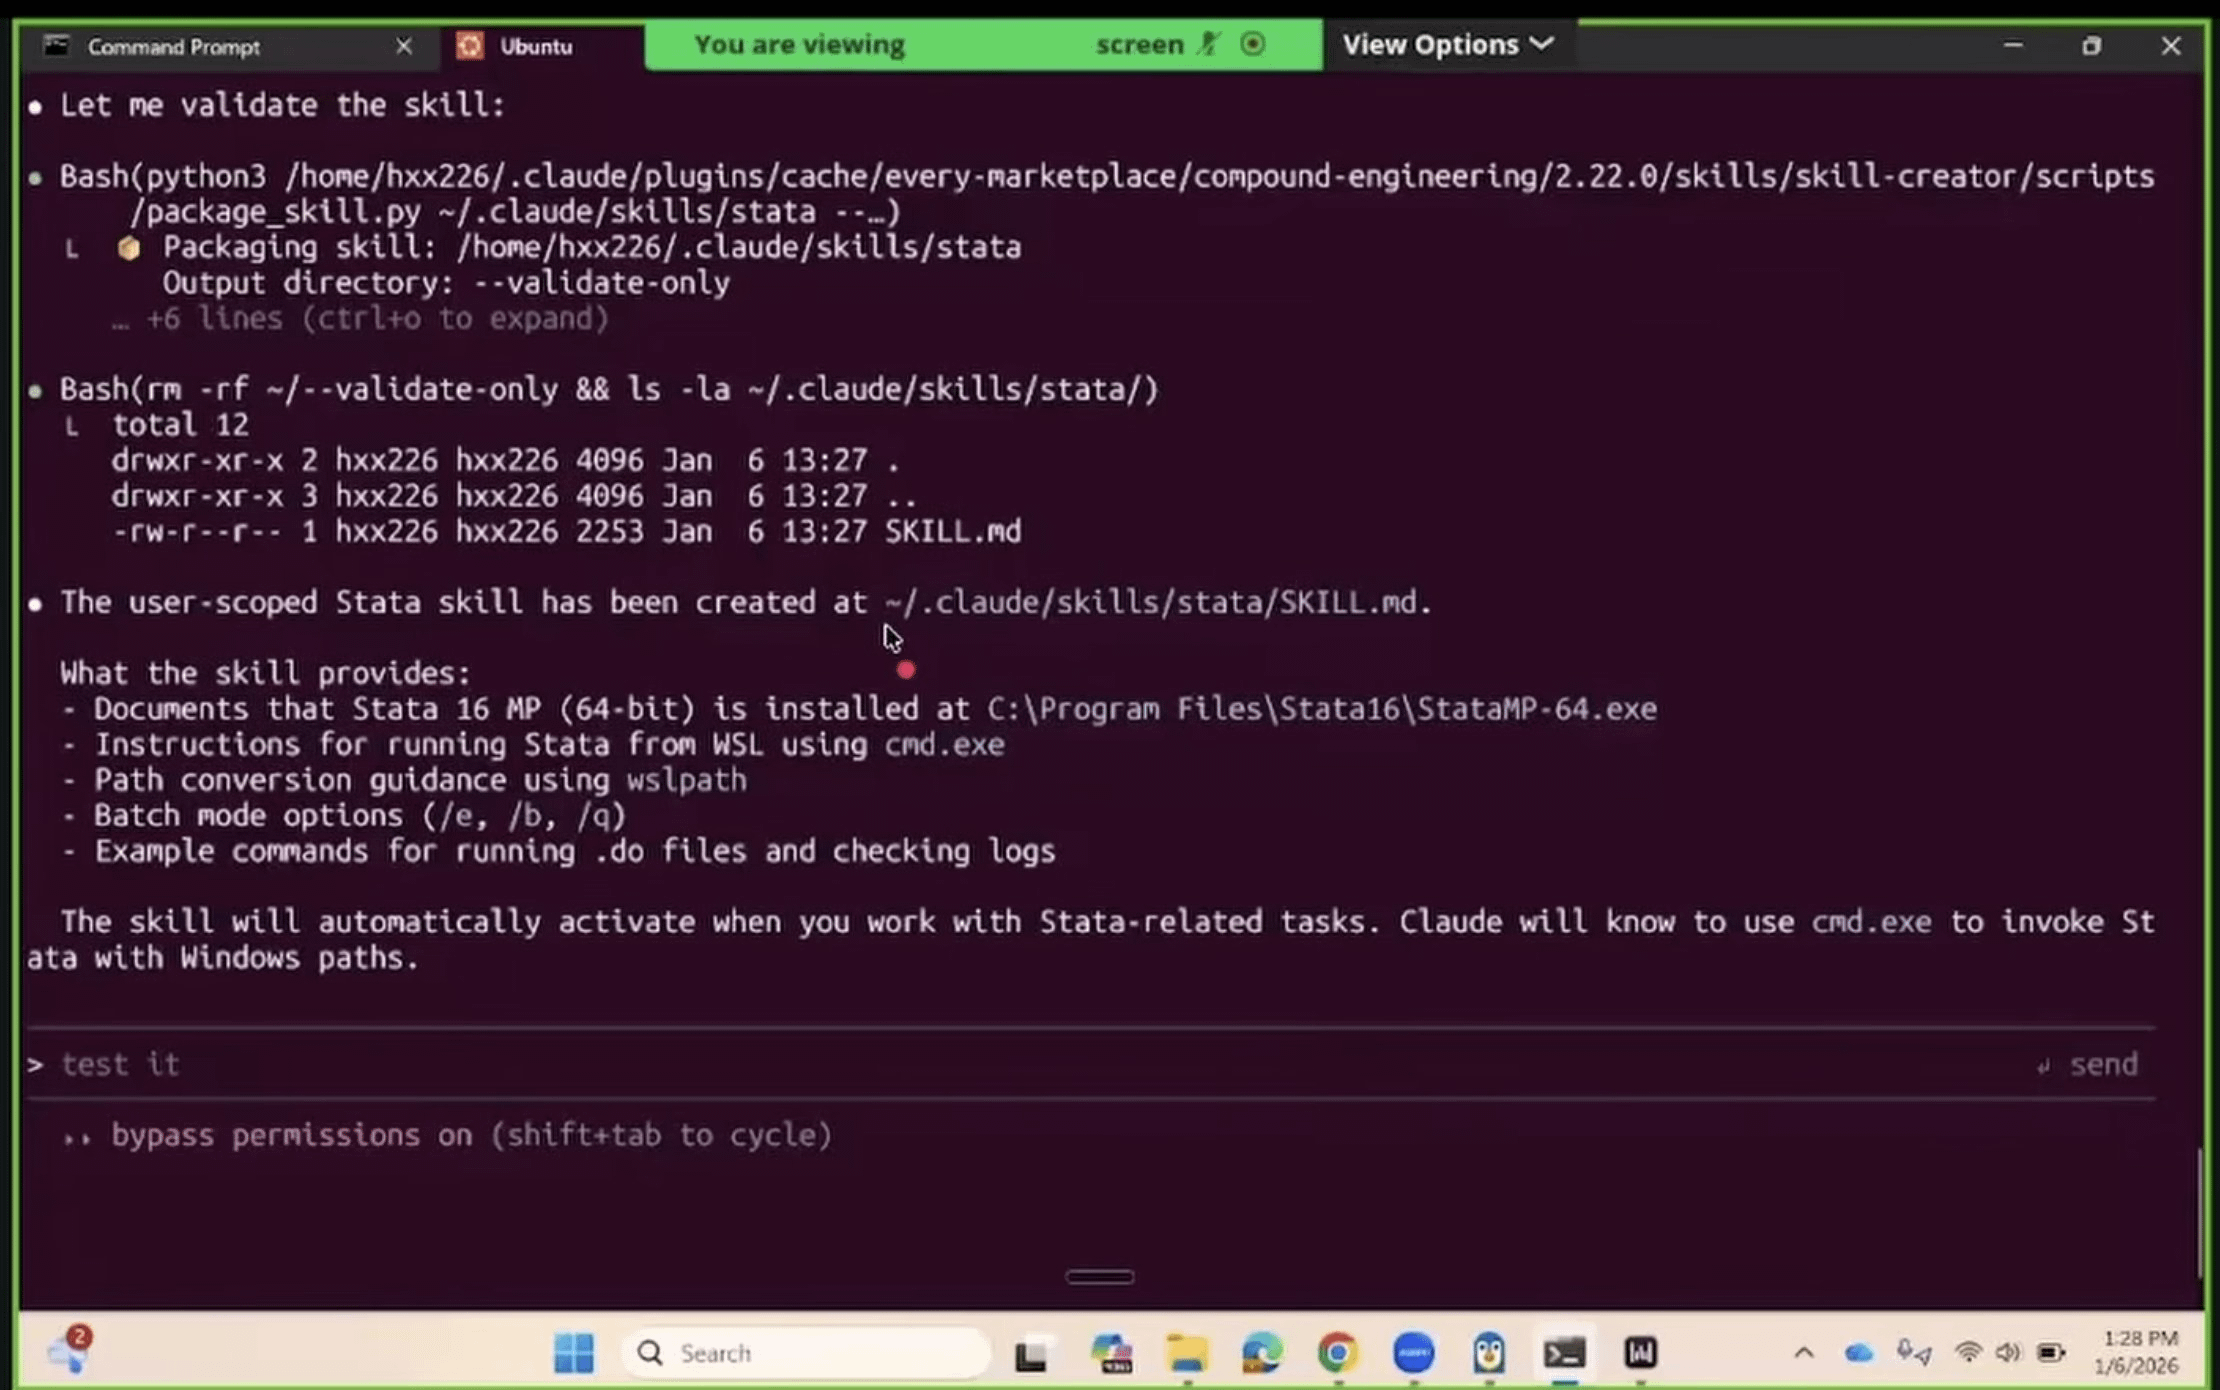This screenshot has width=2220, height=1390.
Task: Open Task View from the taskbar
Action: pyautogui.click(x=1034, y=1354)
